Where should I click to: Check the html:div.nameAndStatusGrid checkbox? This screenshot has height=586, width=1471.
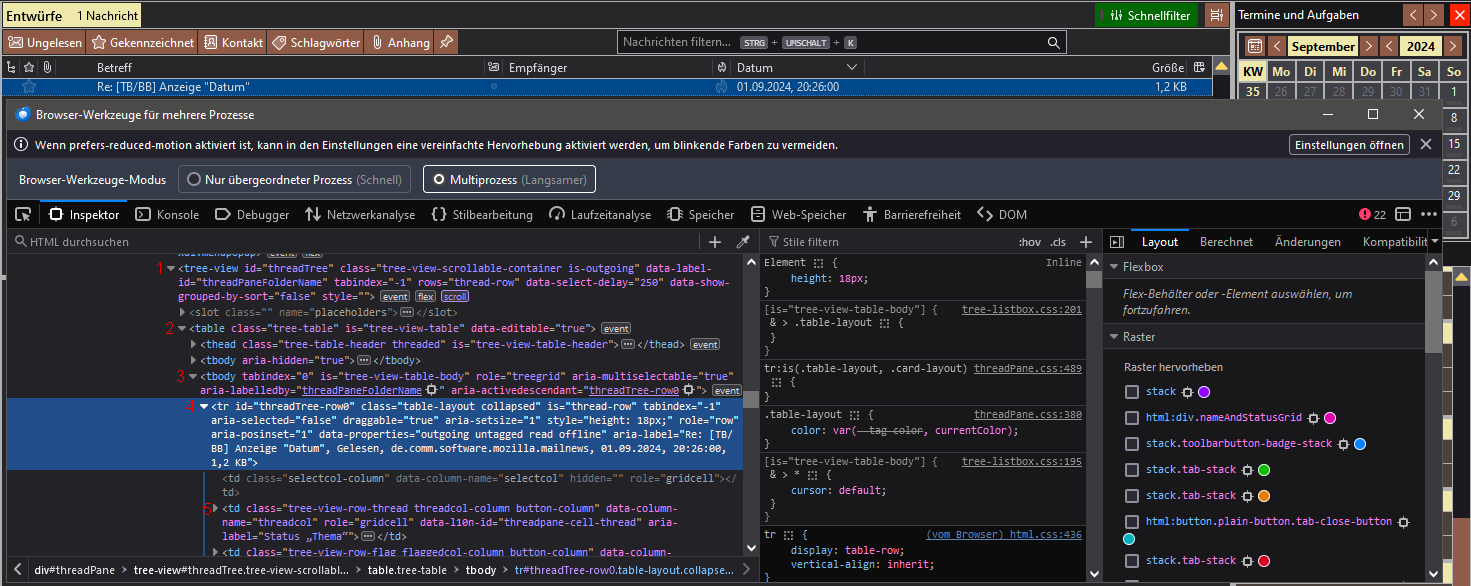coord(1132,418)
